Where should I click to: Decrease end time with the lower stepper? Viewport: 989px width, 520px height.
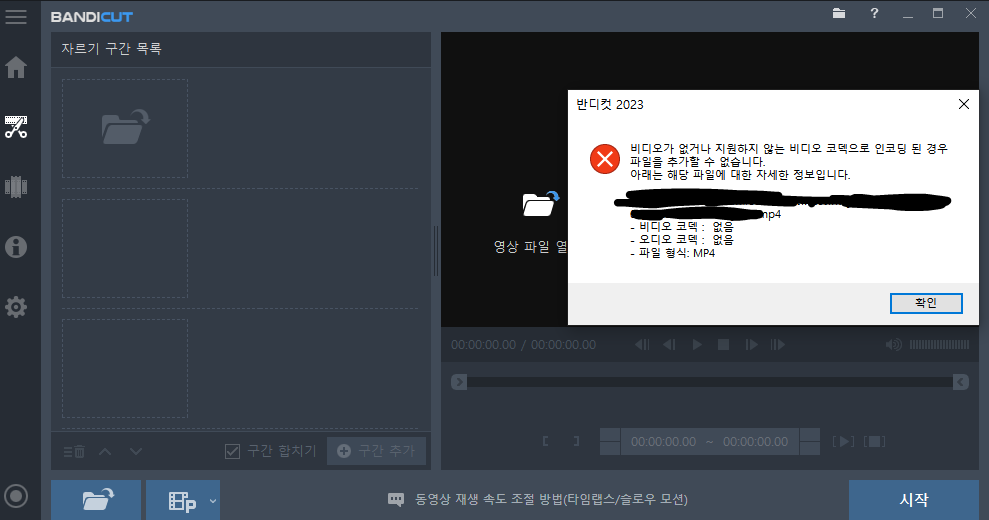click(x=810, y=449)
